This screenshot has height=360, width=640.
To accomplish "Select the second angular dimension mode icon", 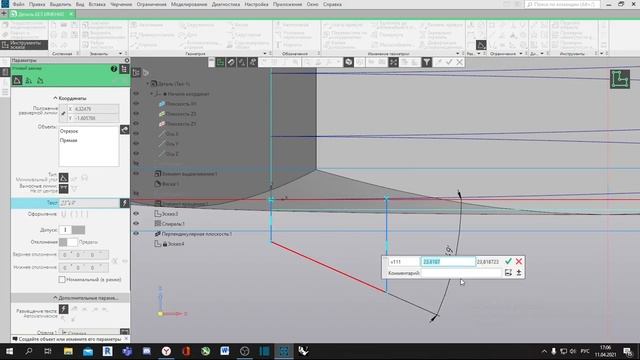I will coord(29,80).
